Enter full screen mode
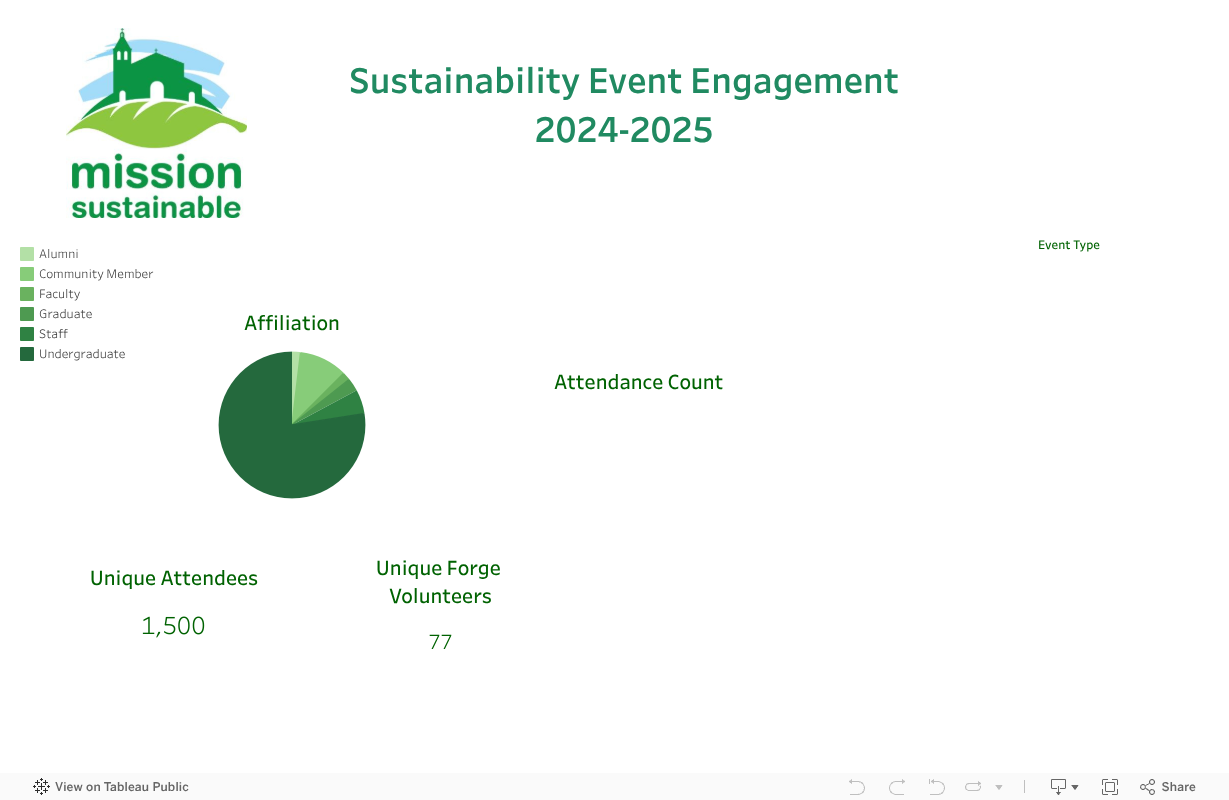Screen dimensions: 1229x800 click(1110, 787)
